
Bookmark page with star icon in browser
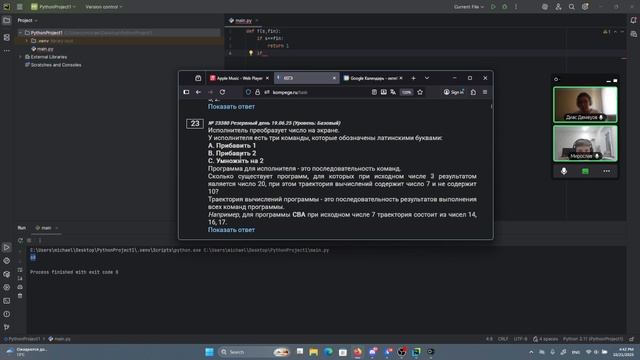(x=420, y=92)
